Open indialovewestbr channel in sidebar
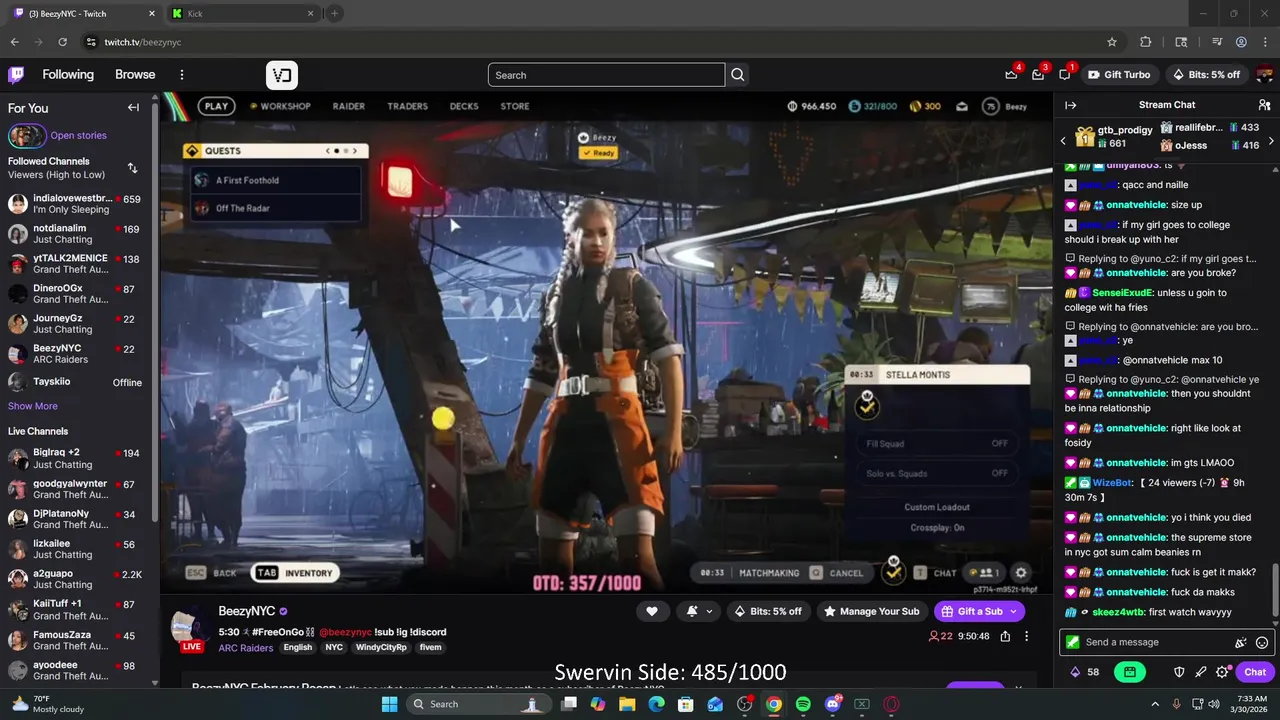1280x720 pixels. [x=76, y=204]
